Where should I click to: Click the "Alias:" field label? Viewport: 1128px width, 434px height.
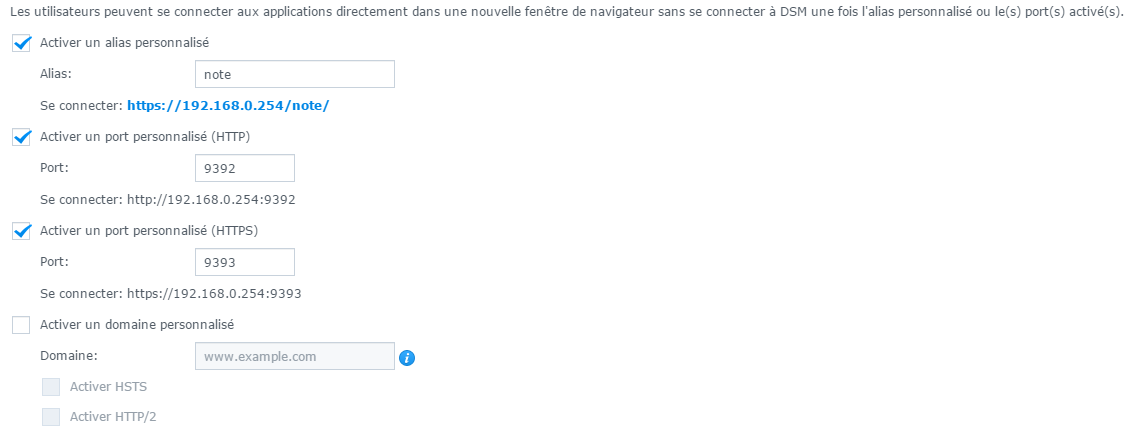coord(57,74)
